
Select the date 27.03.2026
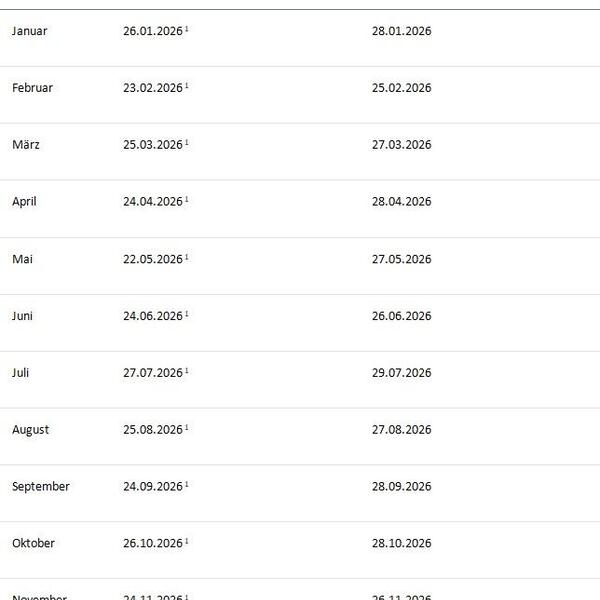[401, 145]
